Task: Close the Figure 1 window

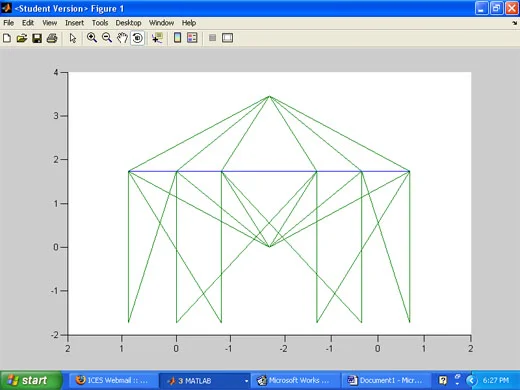Action: coord(512,8)
